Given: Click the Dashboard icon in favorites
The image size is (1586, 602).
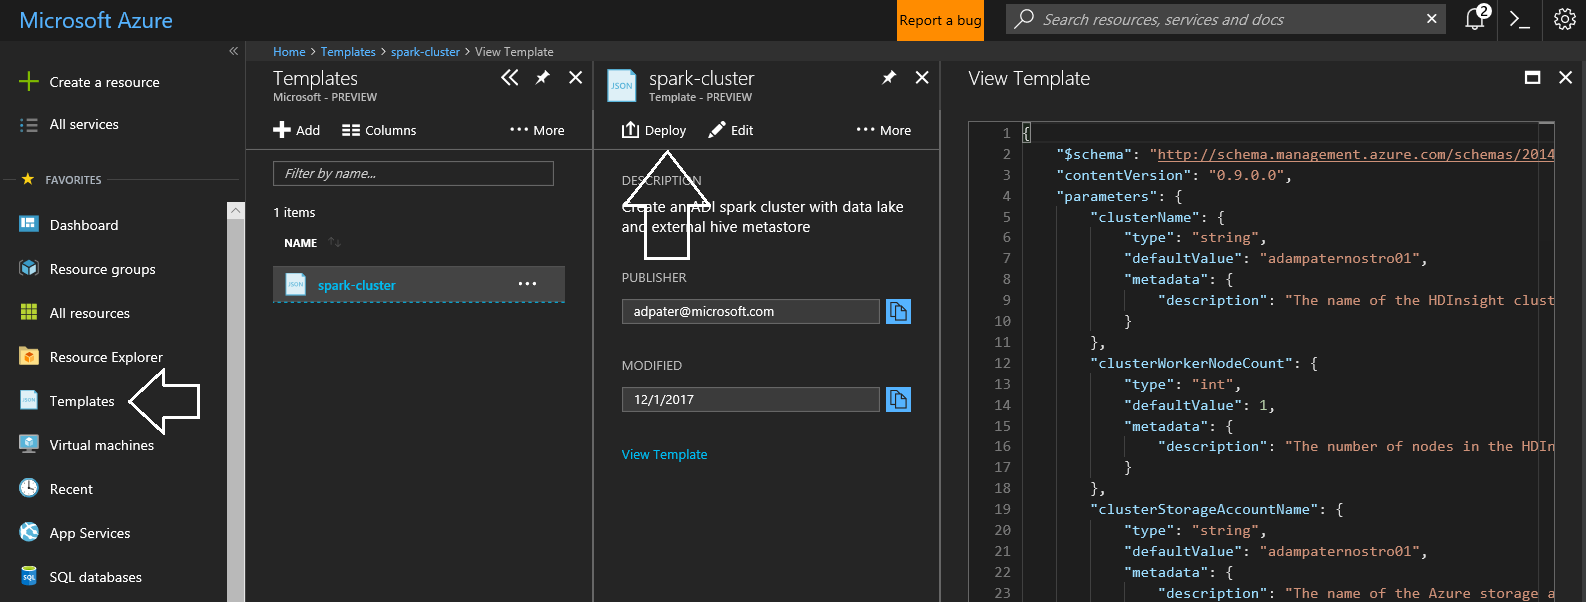Looking at the screenshot, I should 29,224.
